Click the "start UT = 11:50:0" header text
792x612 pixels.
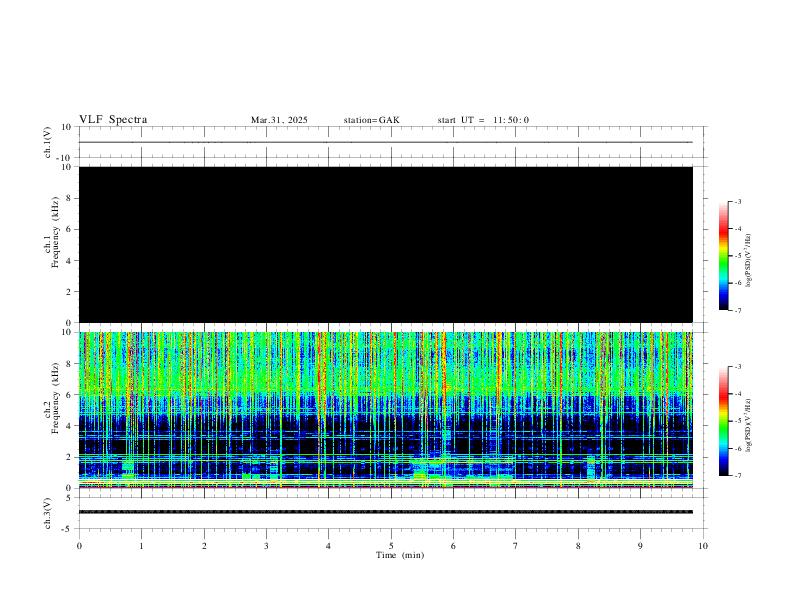click(x=483, y=120)
